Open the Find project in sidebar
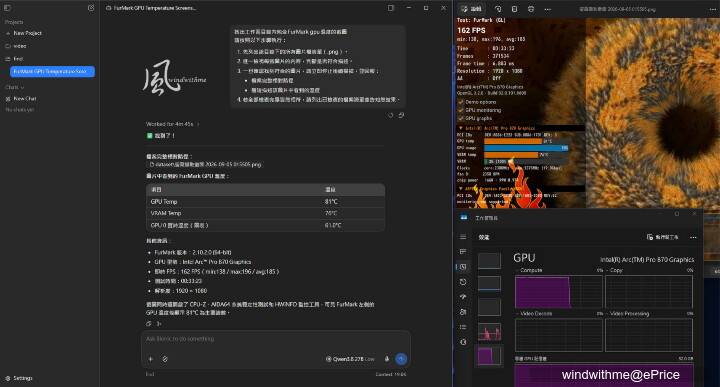This screenshot has width=720, height=387. (14, 59)
